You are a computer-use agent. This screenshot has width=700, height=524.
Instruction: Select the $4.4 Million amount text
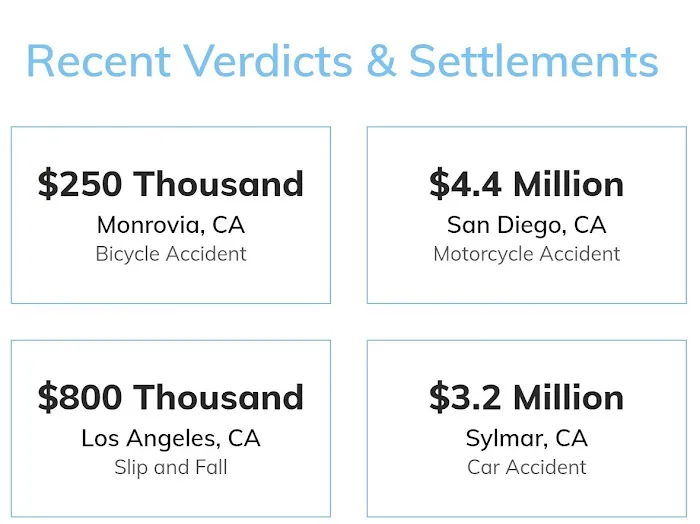tap(527, 184)
